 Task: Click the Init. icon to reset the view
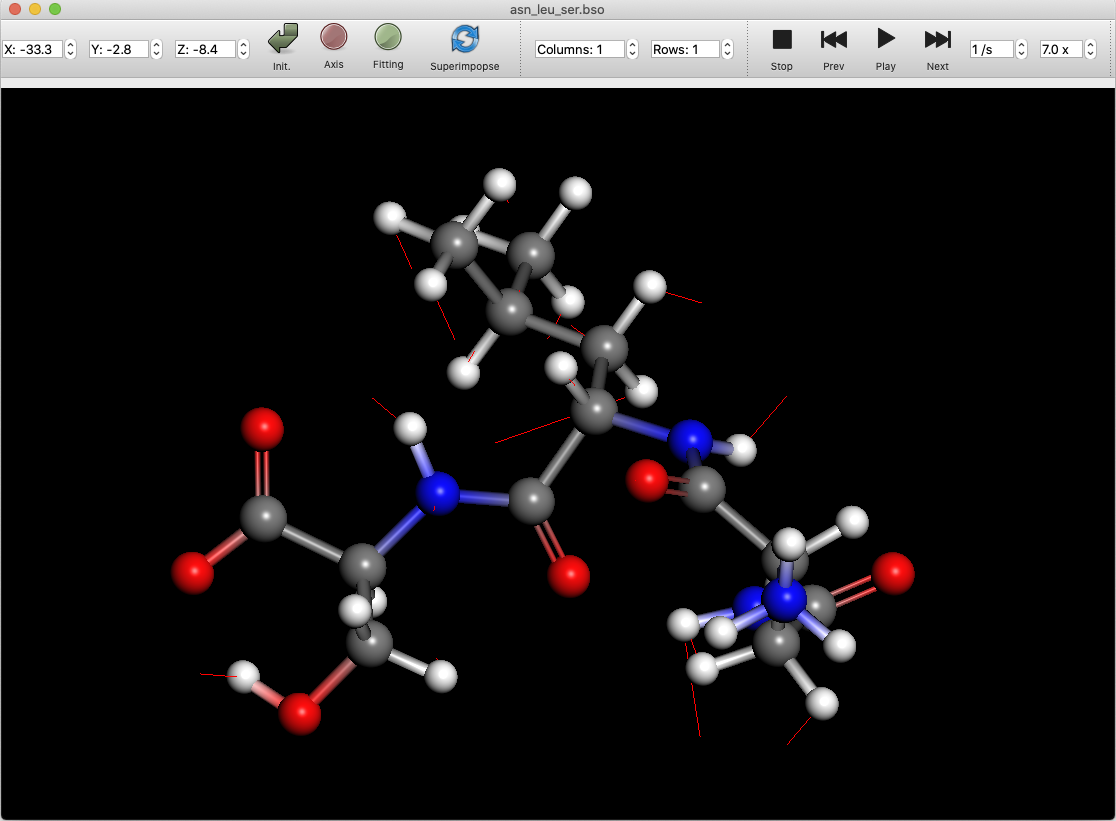(x=281, y=42)
